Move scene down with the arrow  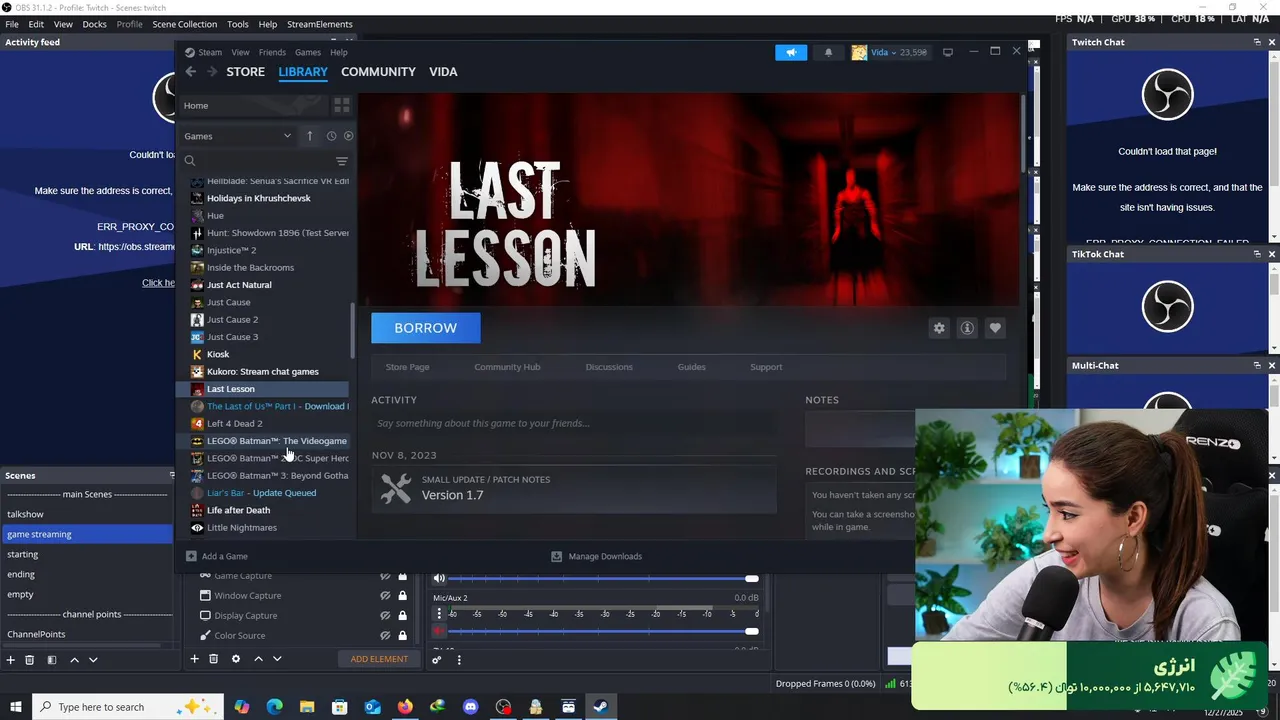[x=93, y=660]
